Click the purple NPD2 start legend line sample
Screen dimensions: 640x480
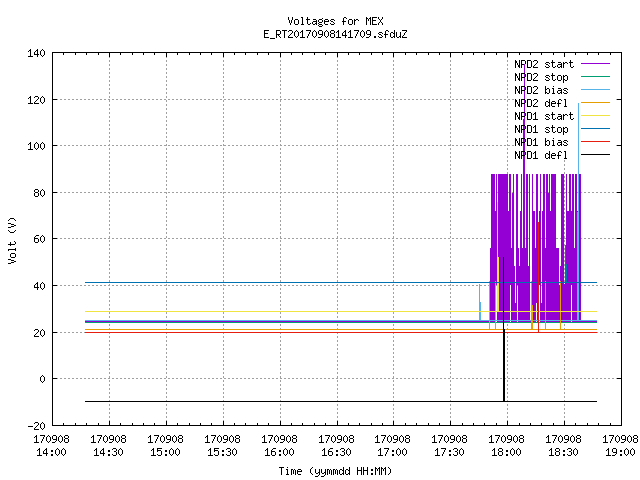click(595, 64)
